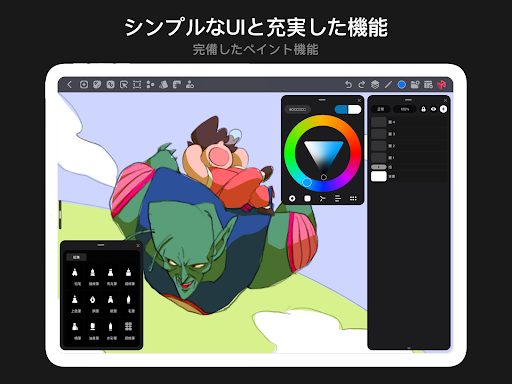Open the red 3D cube icon
The height and width of the screenshot is (384, 512).
point(442,85)
